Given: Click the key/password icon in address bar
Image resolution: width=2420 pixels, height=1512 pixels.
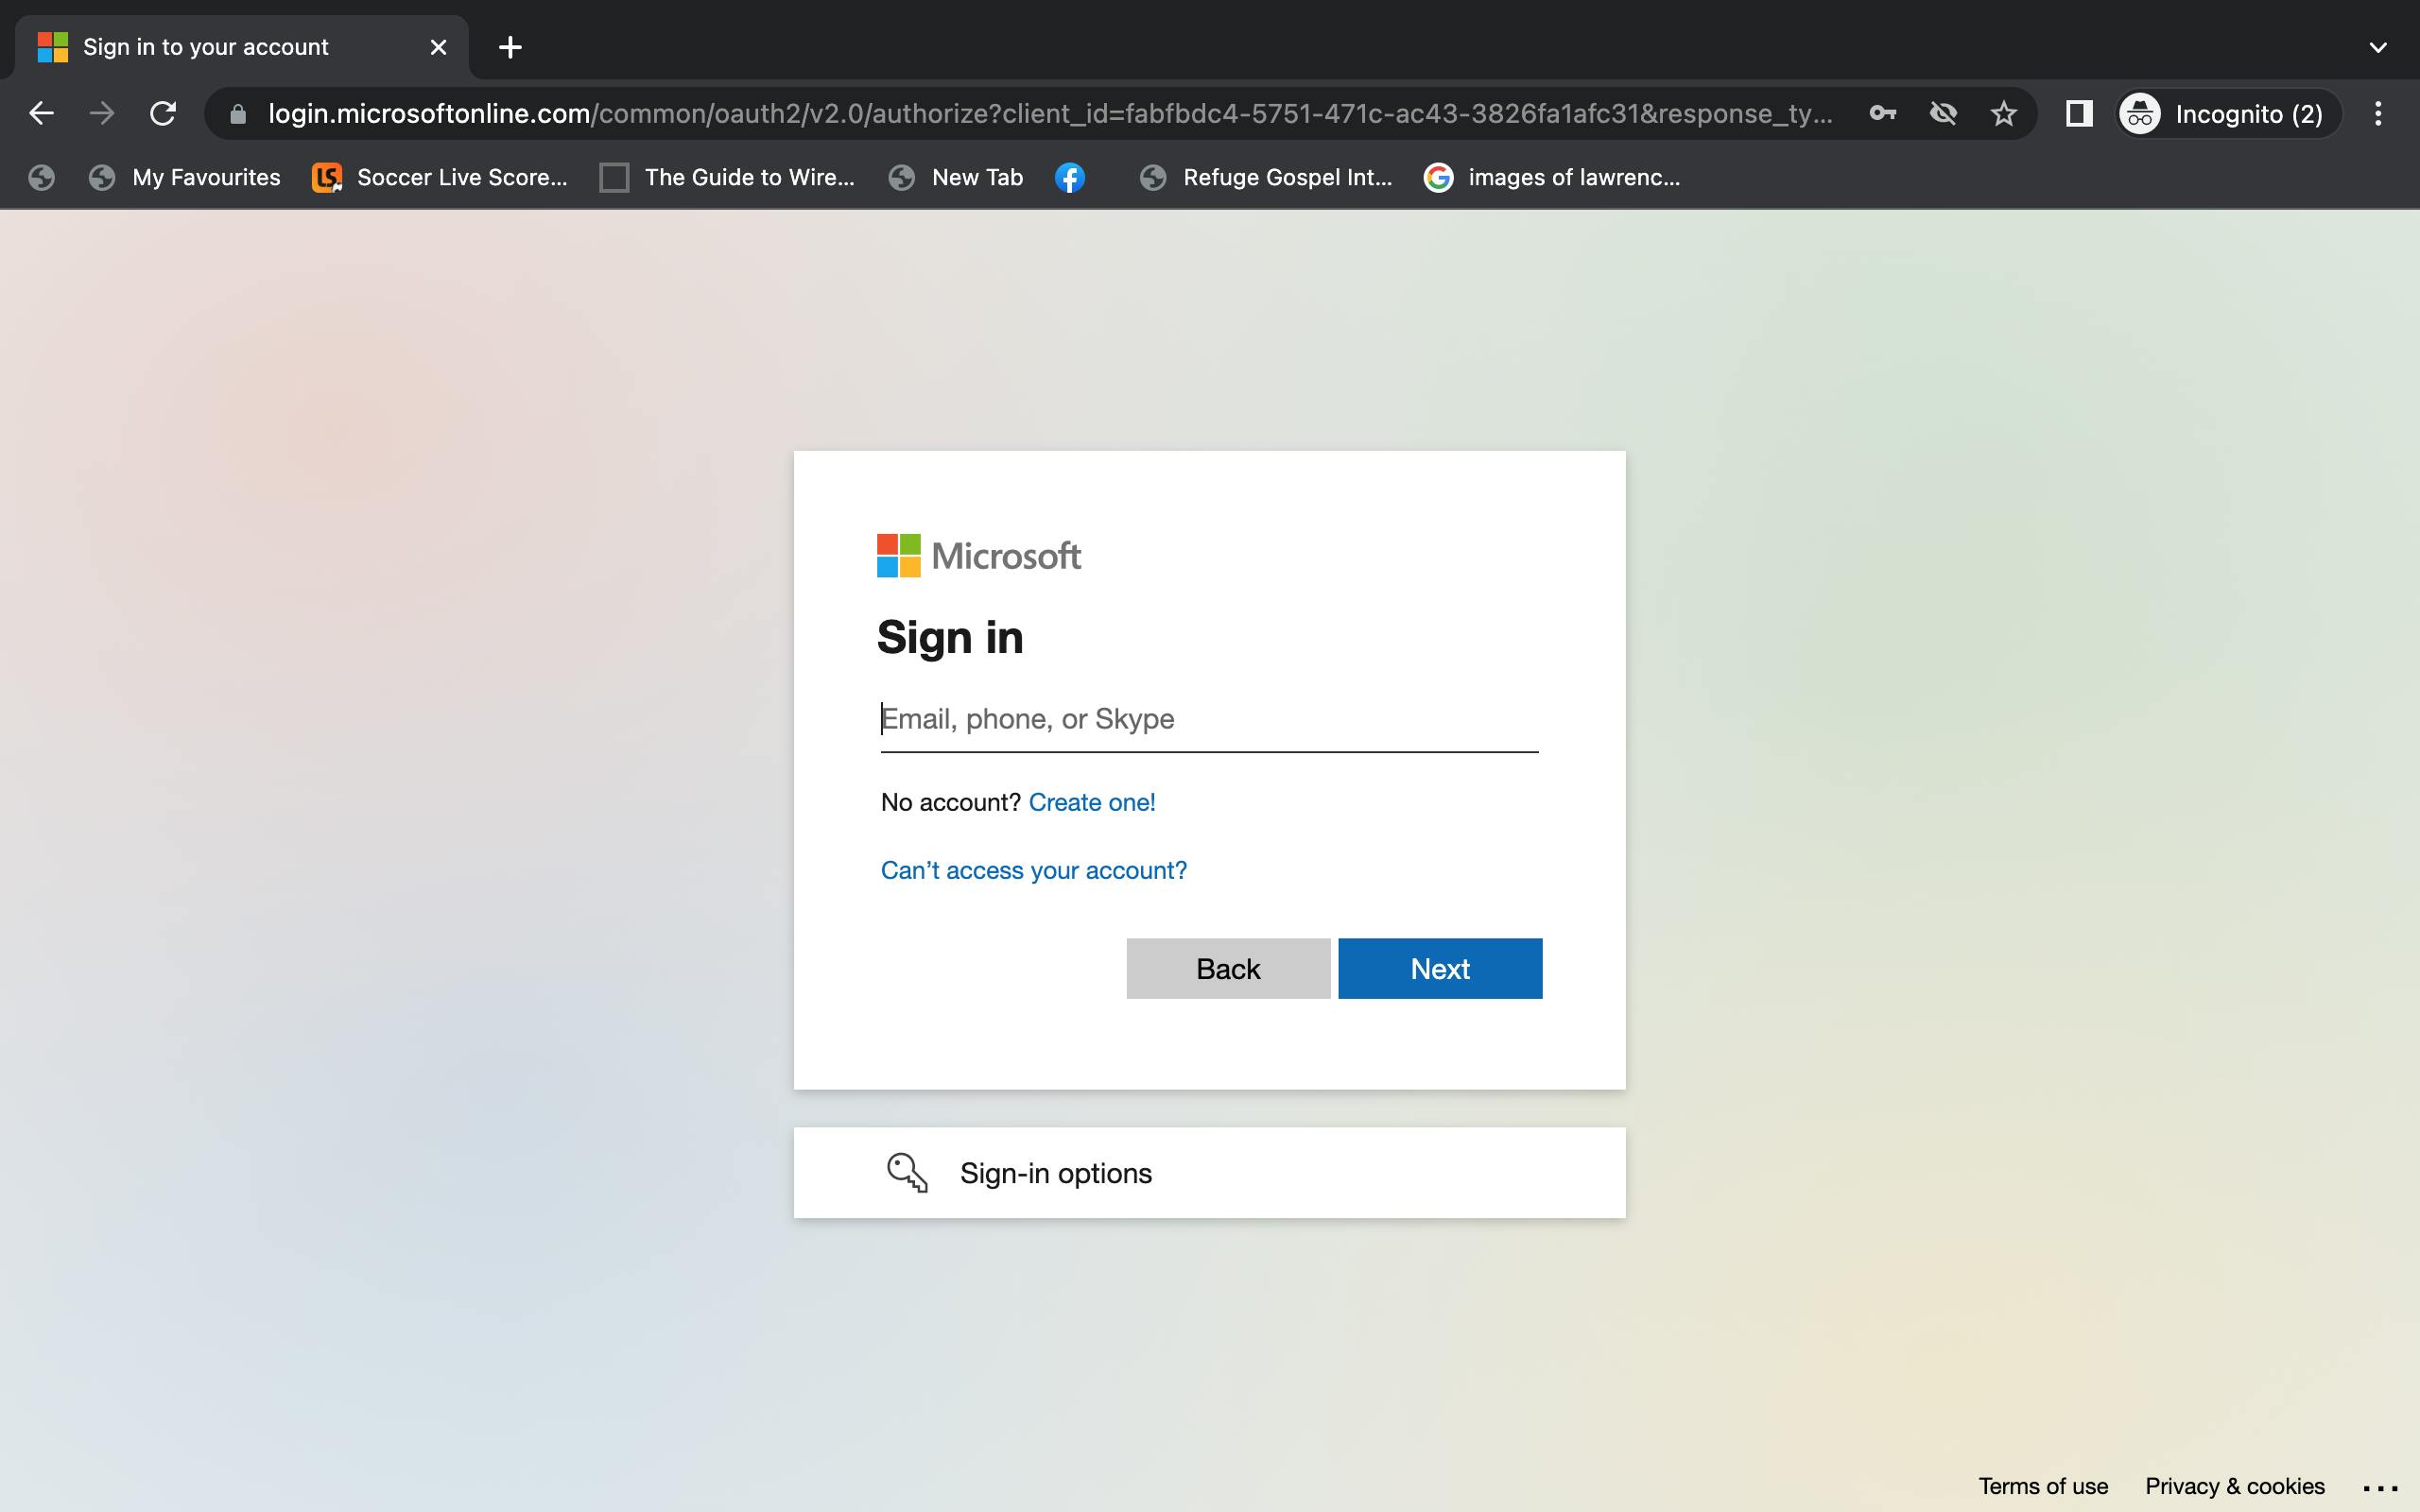Looking at the screenshot, I should point(1881,113).
